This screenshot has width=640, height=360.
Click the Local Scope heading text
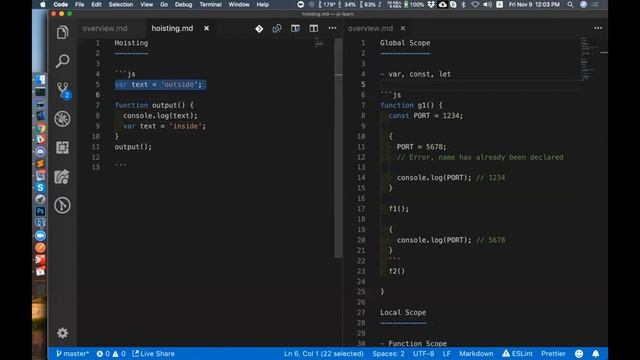[403, 312]
